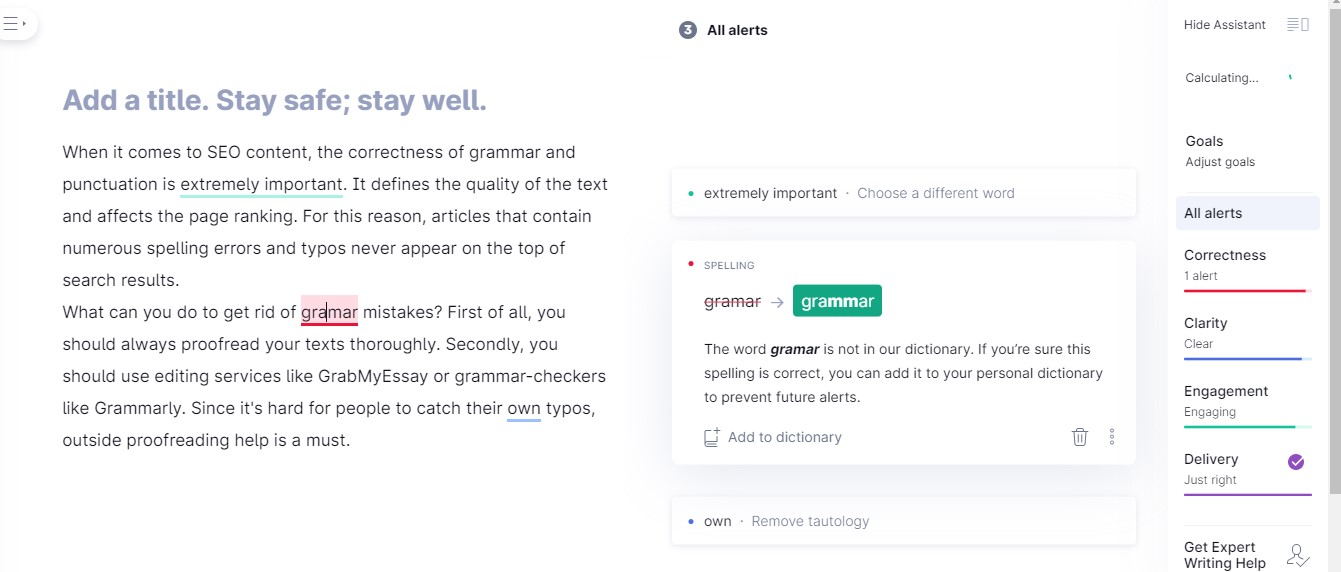The width and height of the screenshot is (1341, 572).
Task: Expand the 'own' Remove tautology alert card
Action: pos(904,521)
